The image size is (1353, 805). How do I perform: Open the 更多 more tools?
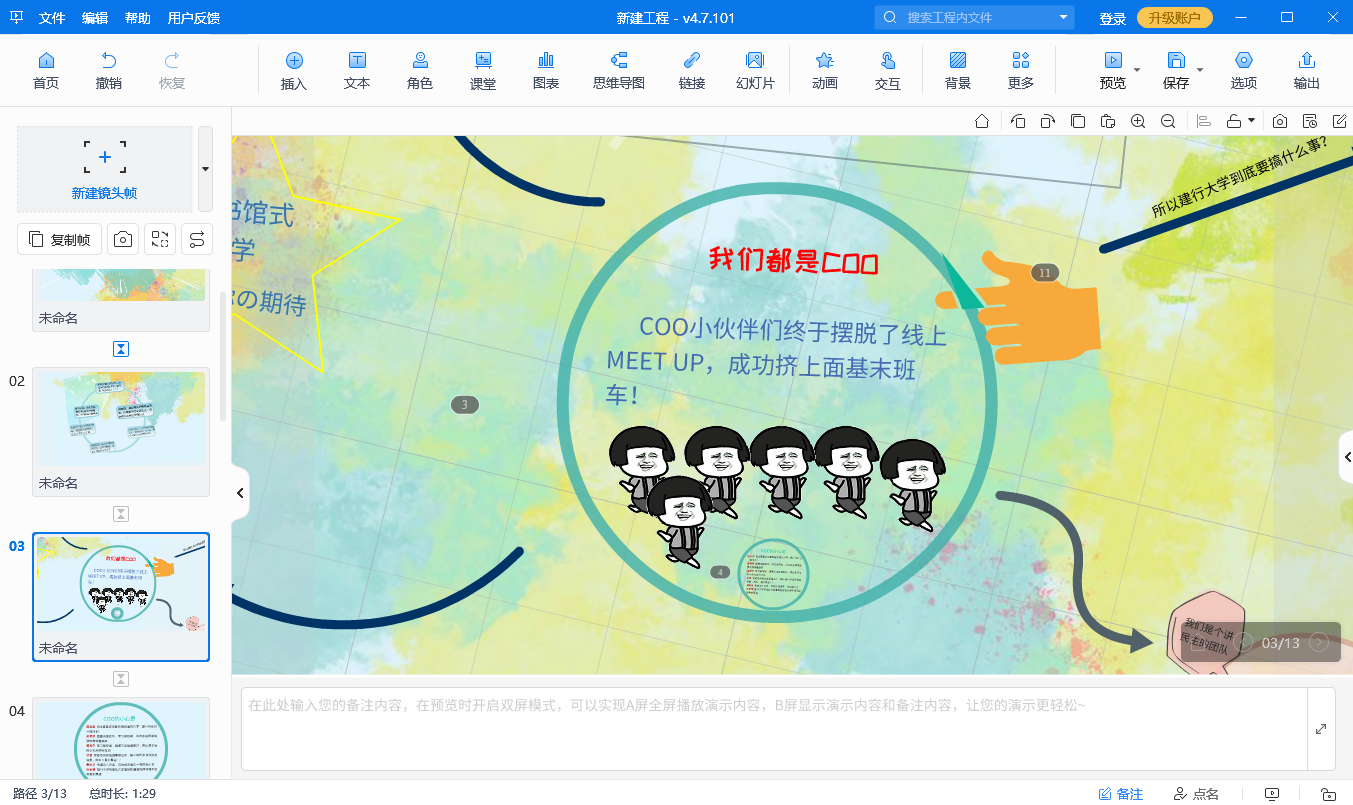(x=1021, y=71)
